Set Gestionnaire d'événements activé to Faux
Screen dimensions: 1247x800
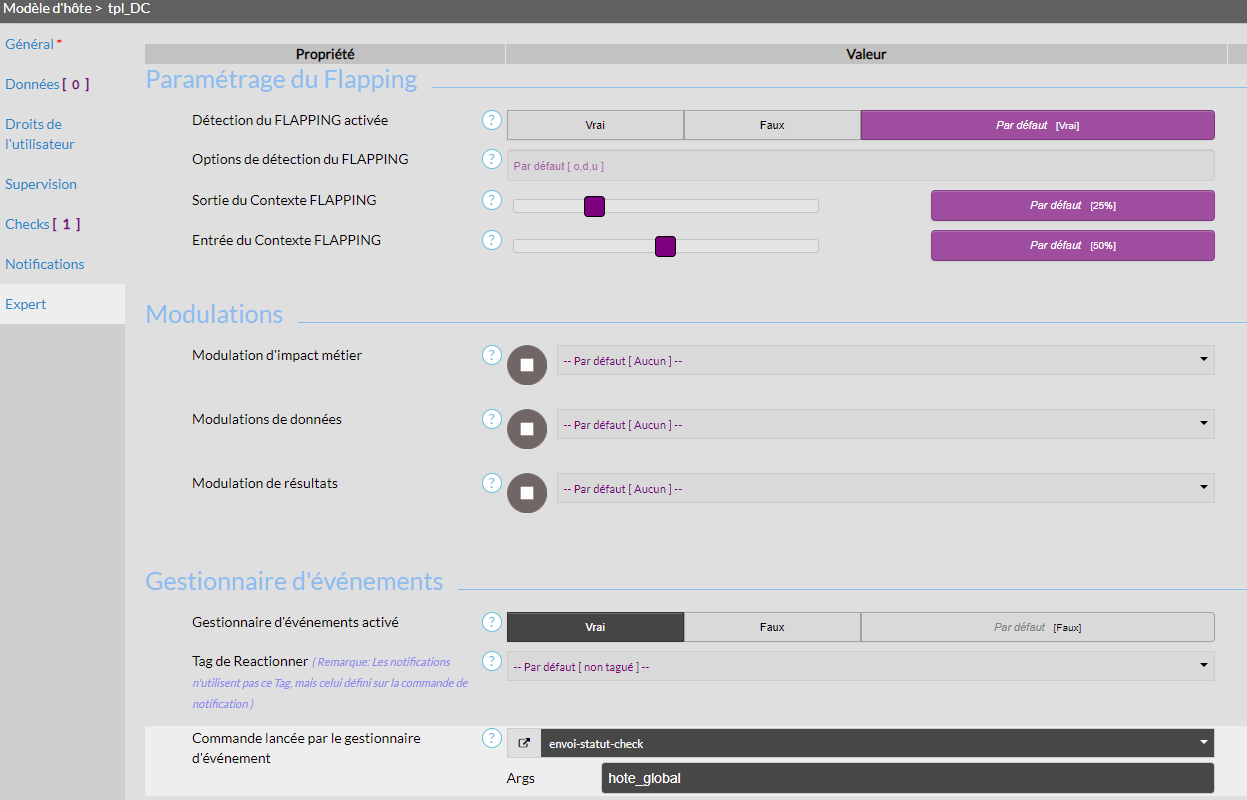pyautogui.click(x=772, y=627)
